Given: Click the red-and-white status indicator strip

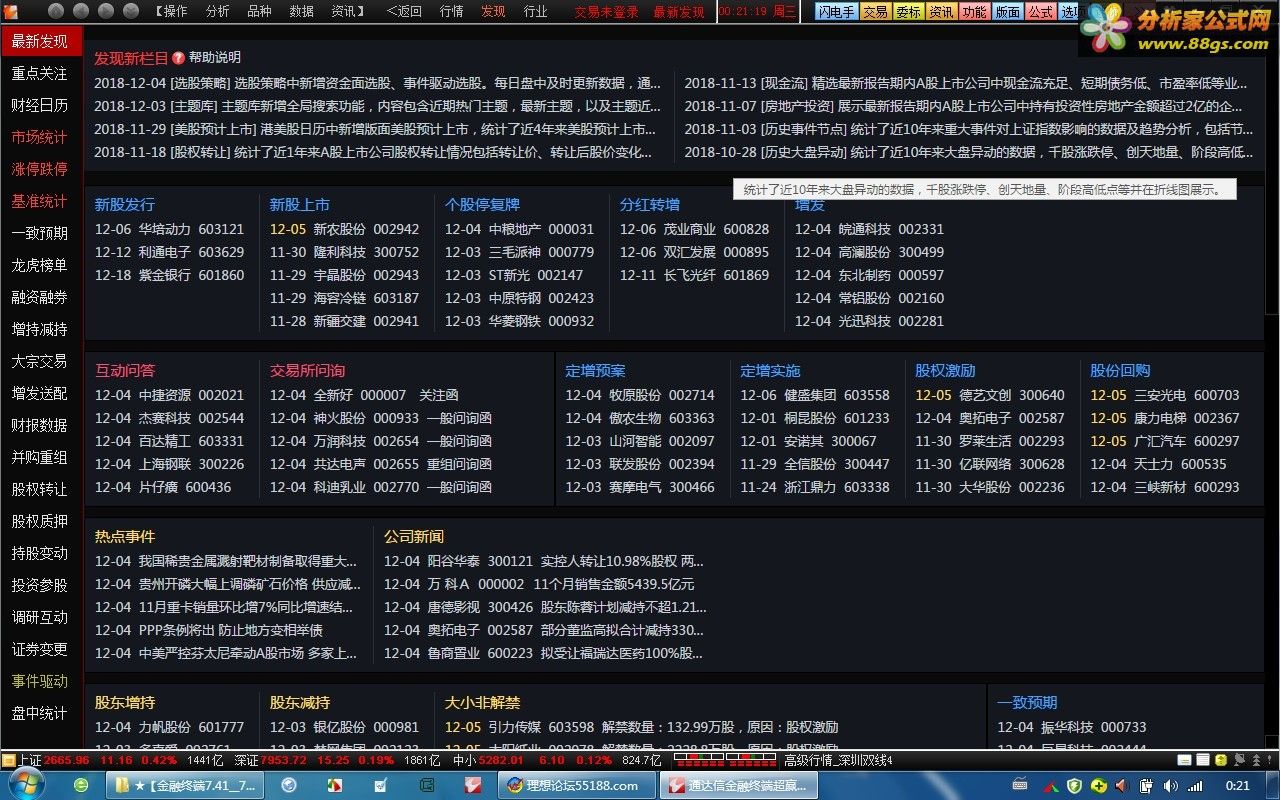Looking at the screenshot, I should pos(725,760).
